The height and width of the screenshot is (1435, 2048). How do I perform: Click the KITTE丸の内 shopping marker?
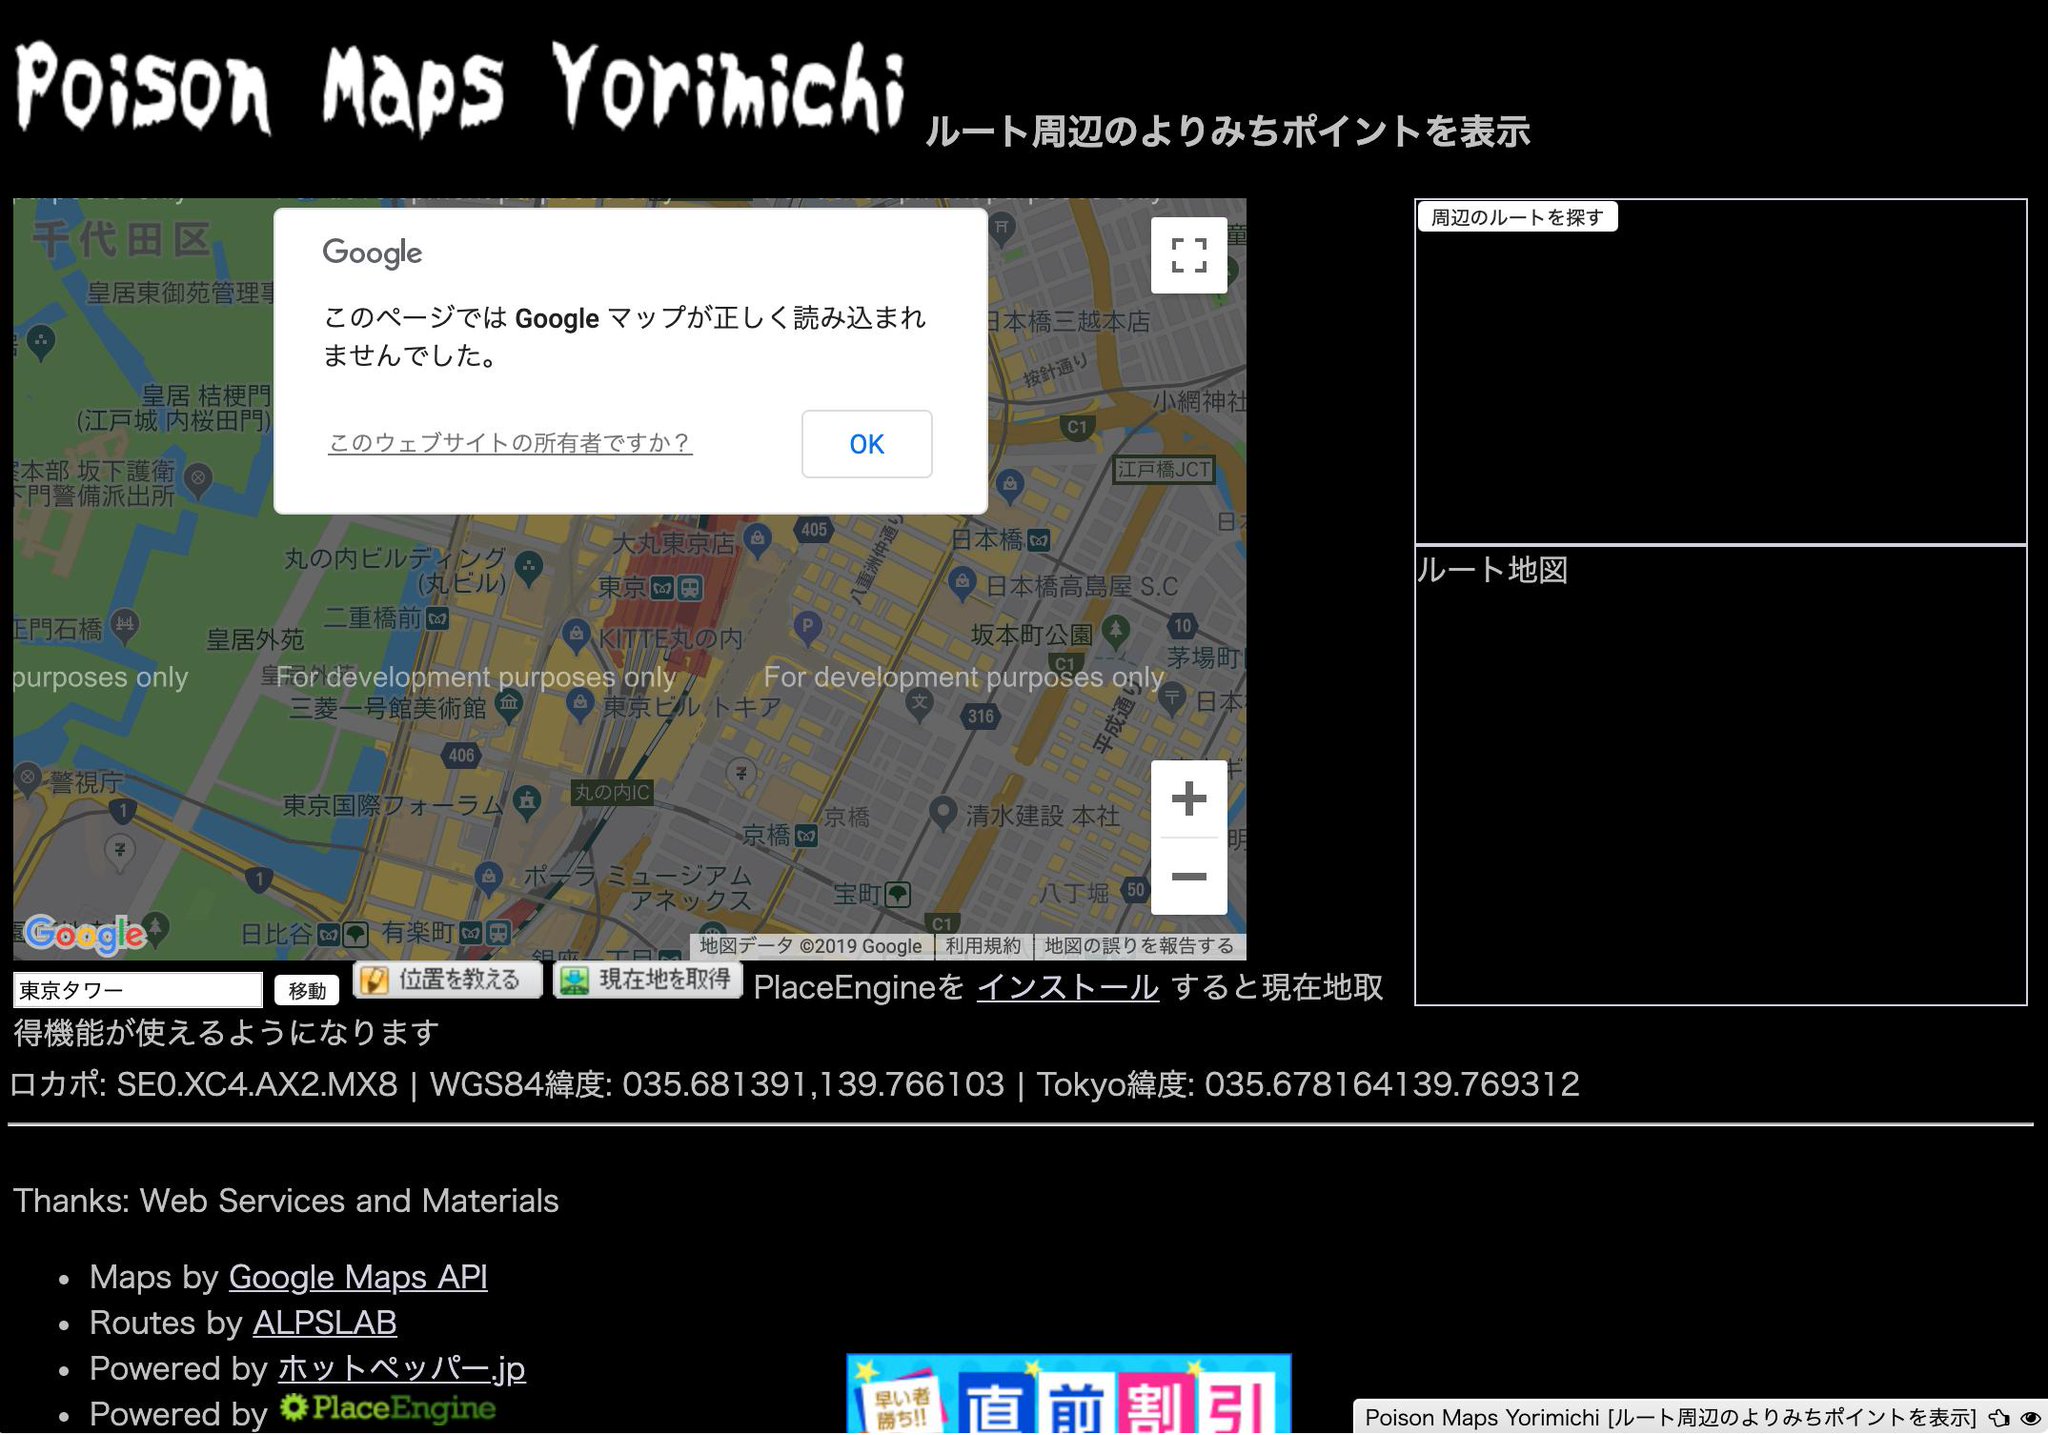(x=575, y=633)
